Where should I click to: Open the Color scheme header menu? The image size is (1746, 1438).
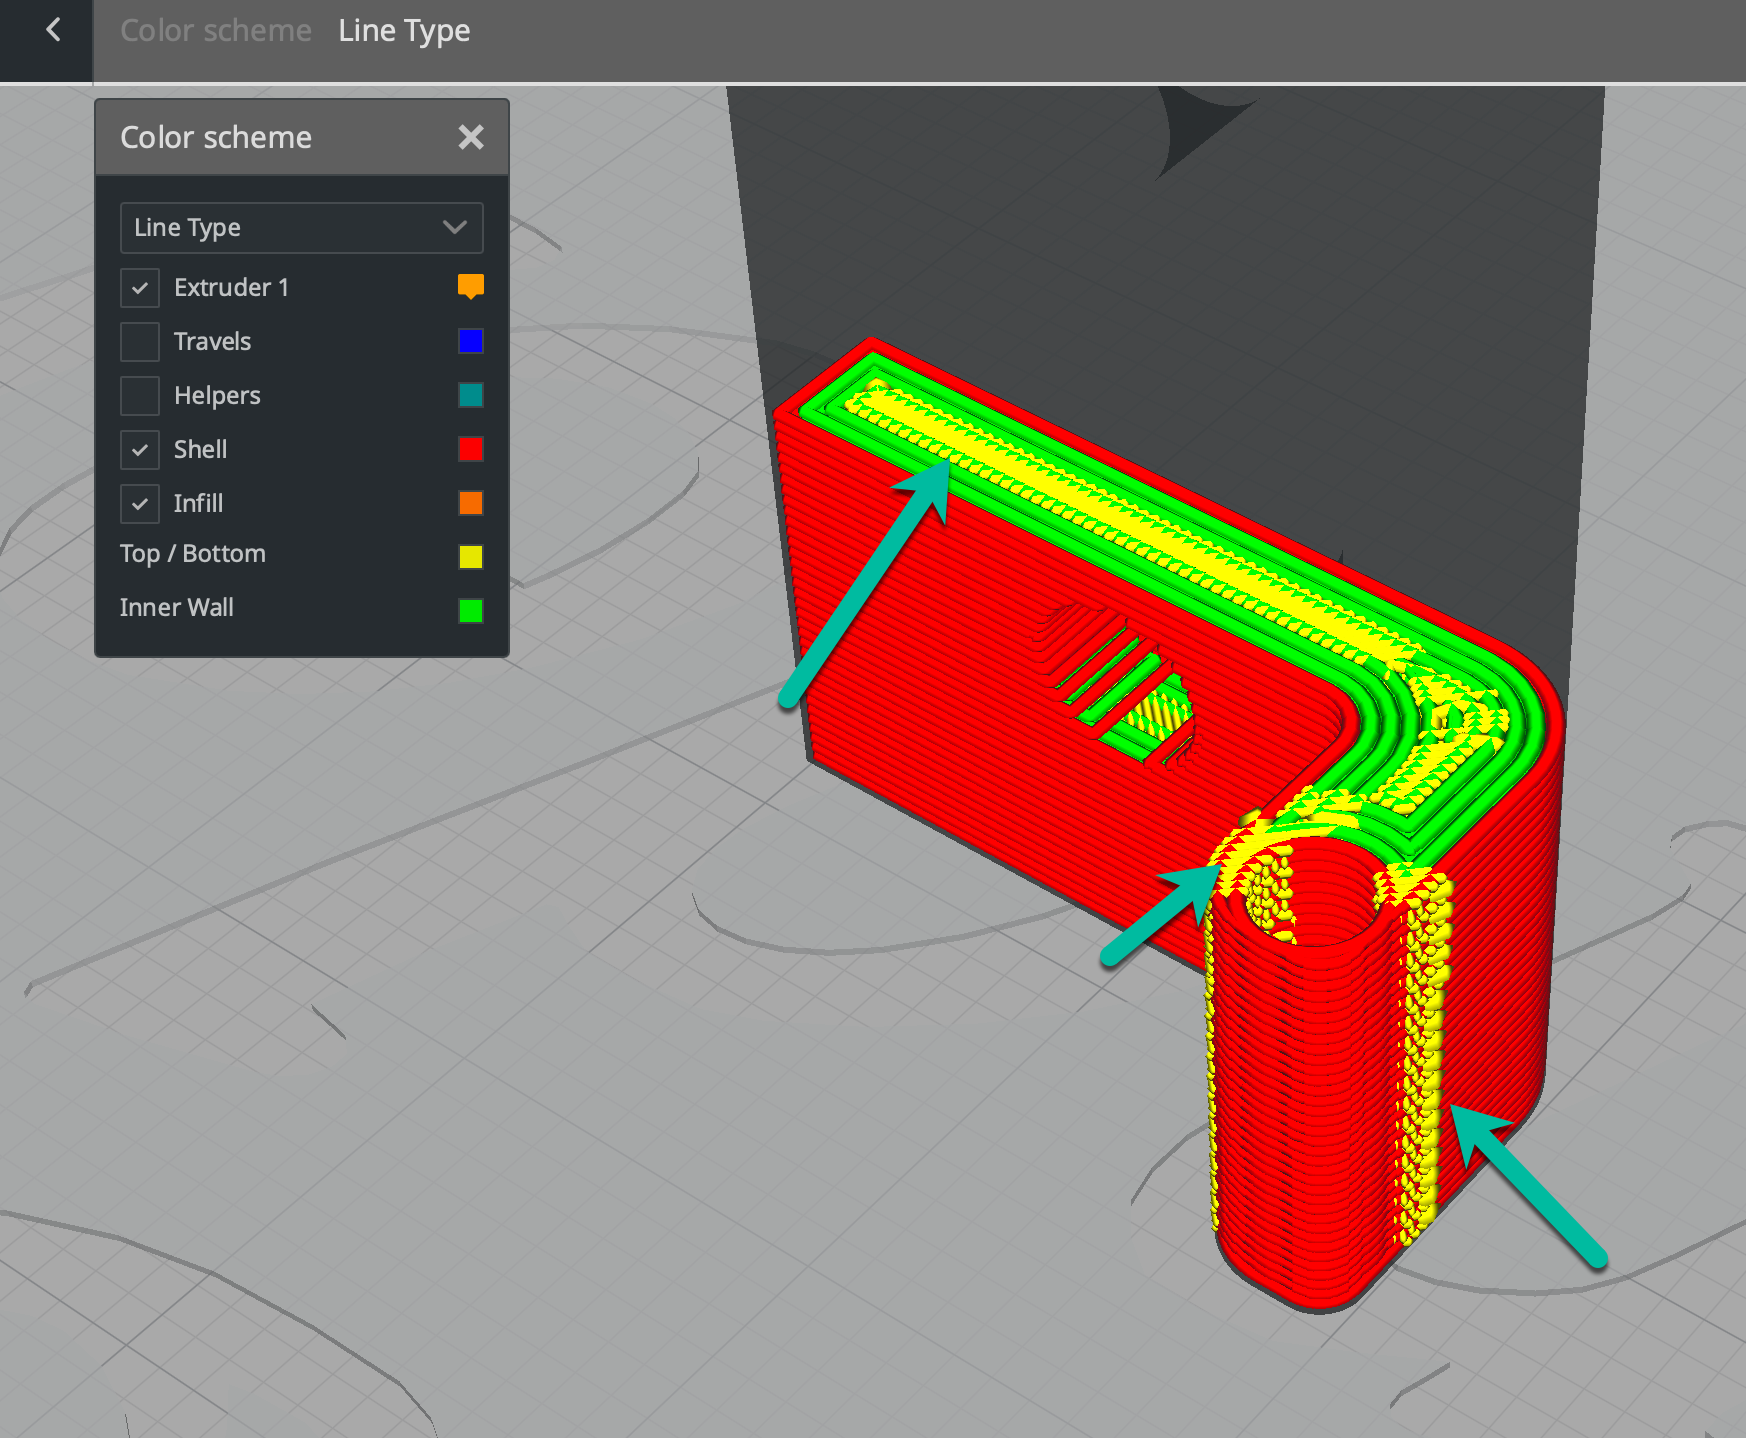[216, 31]
